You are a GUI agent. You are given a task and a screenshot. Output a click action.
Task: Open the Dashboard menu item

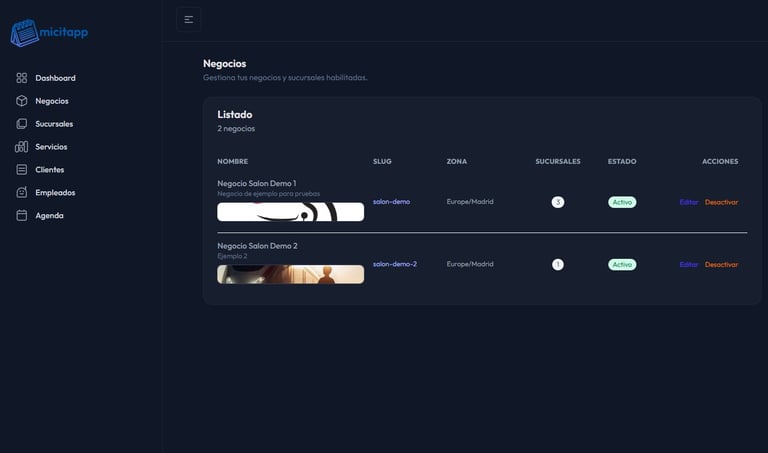click(x=55, y=78)
